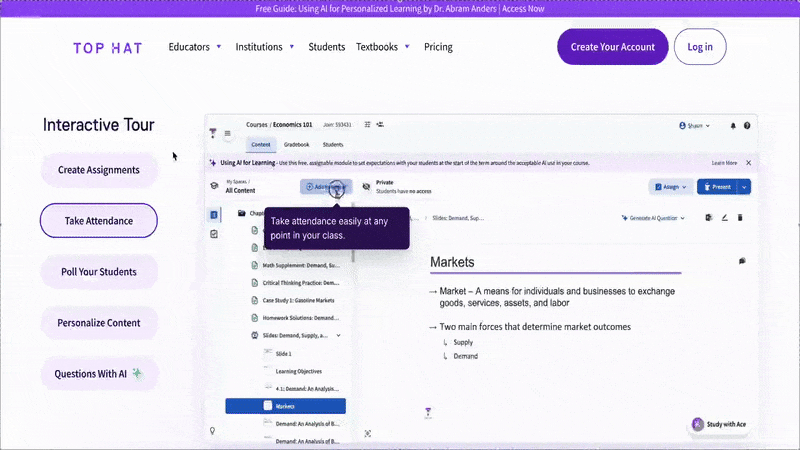
Task: Click the duplicate slide icon
Action: pyautogui.click(x=709, y=218)
